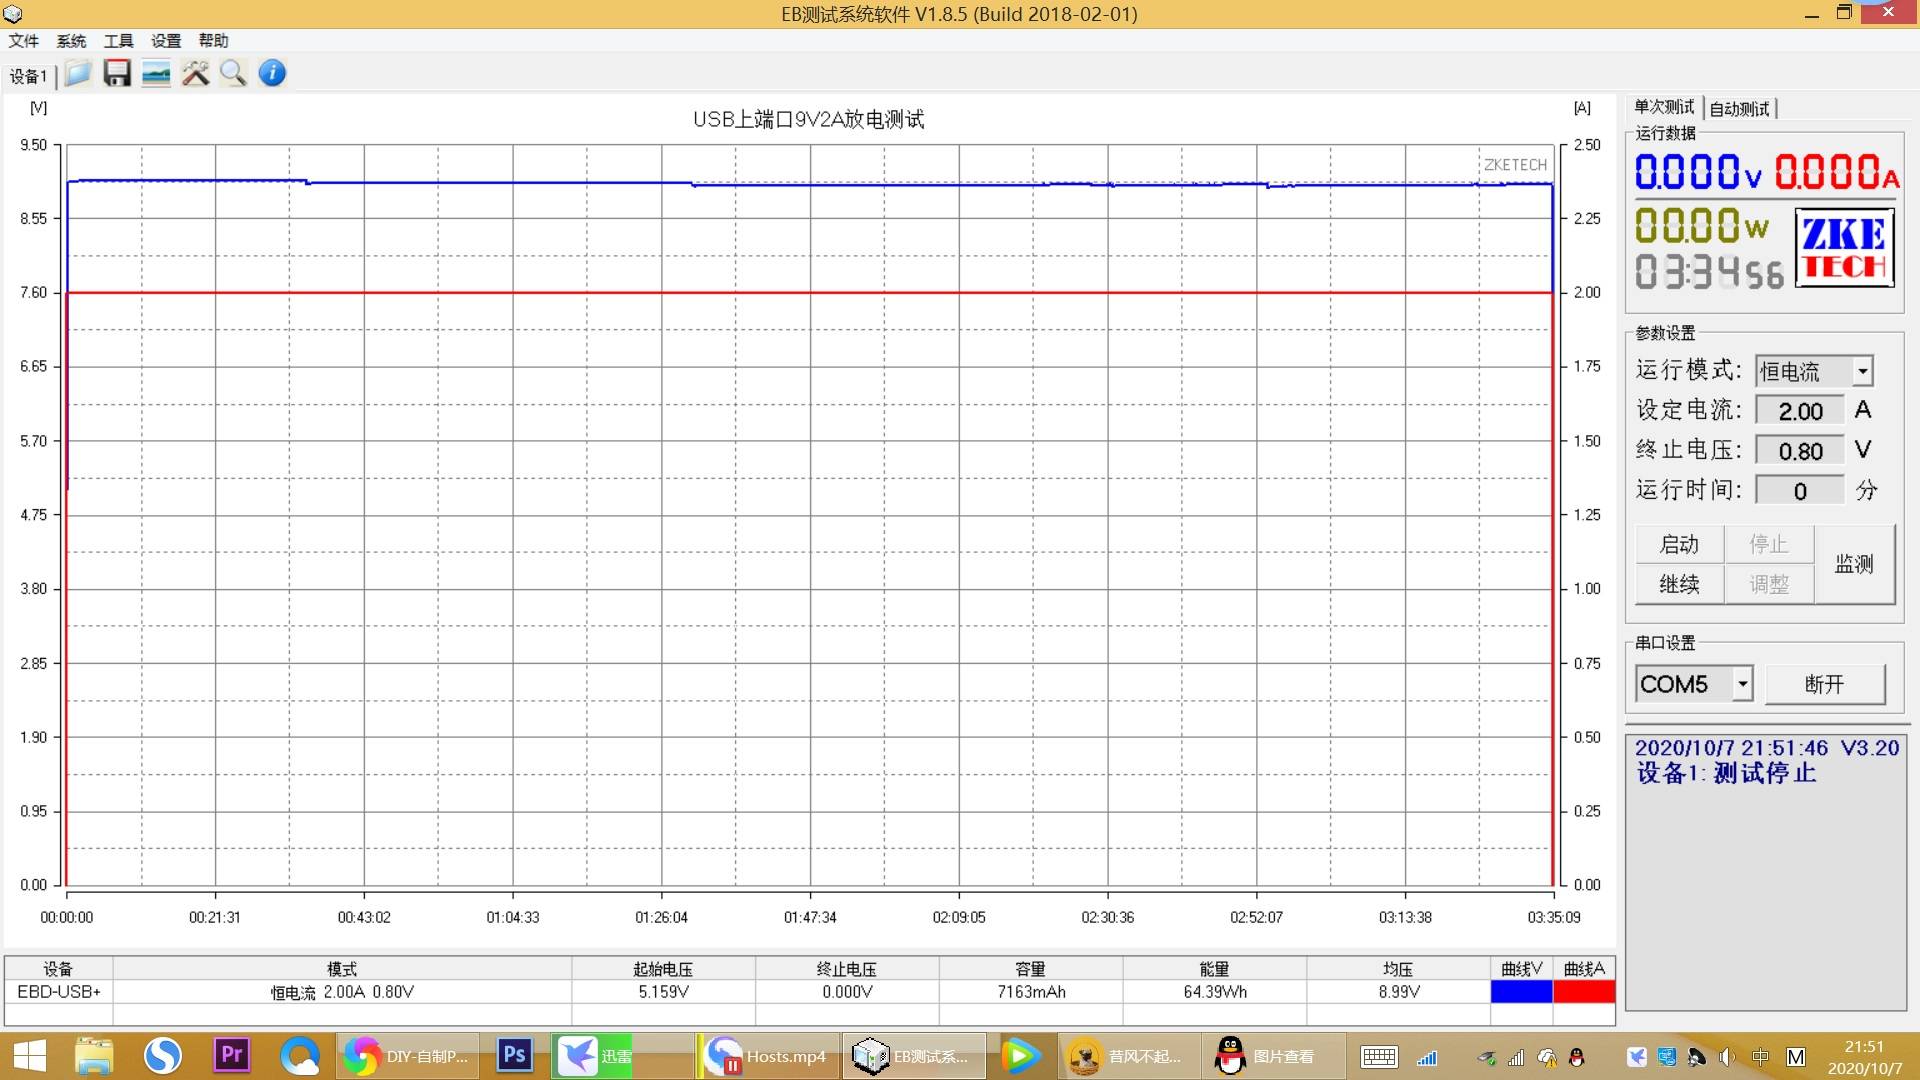The width and height of the screenshot is (1920, 1080).
Task: Open the 设置 menu
Action: [x=166, y=41]
